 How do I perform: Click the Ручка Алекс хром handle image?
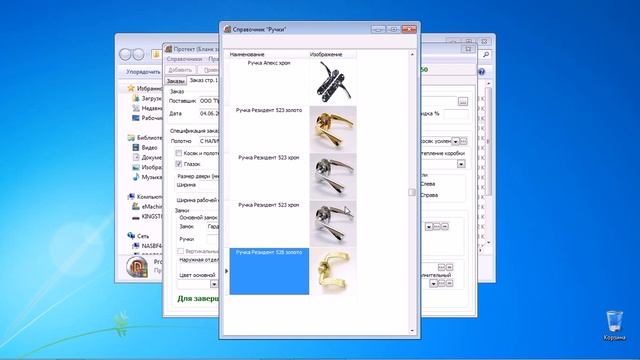click(x=333, y=82)
